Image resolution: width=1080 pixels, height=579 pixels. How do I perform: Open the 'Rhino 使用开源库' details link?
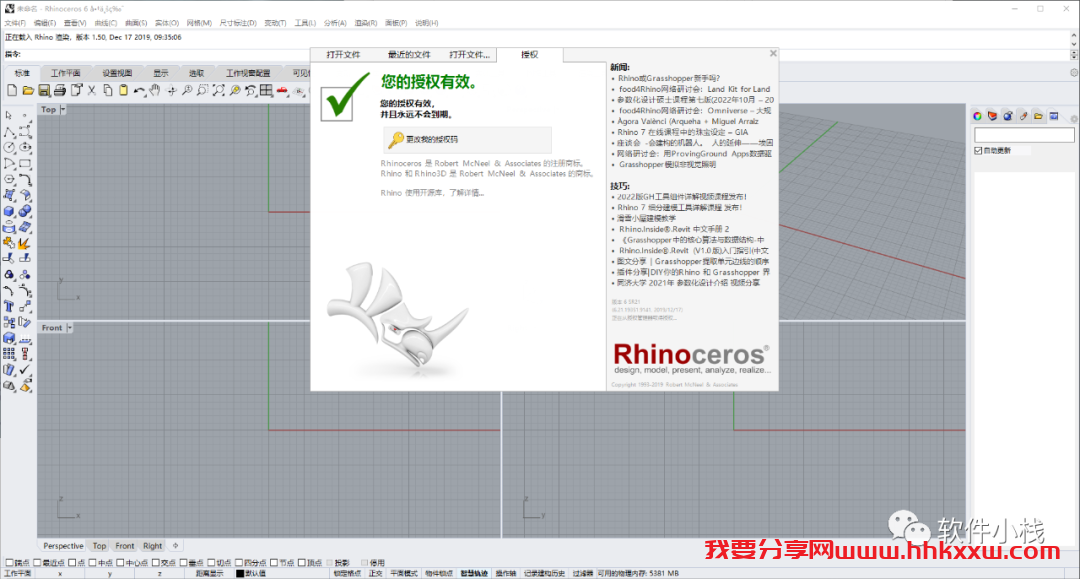point(433,193)
